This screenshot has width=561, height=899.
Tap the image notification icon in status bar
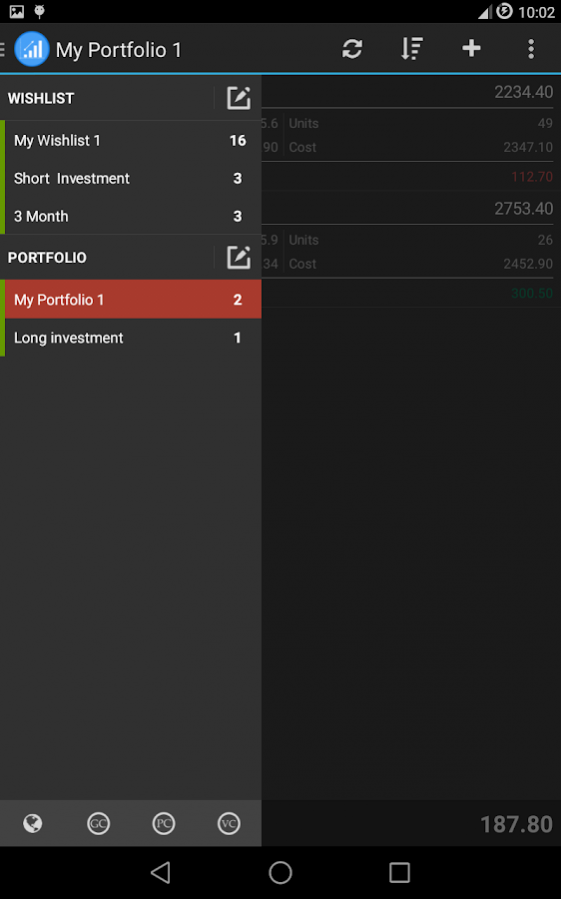17,11
